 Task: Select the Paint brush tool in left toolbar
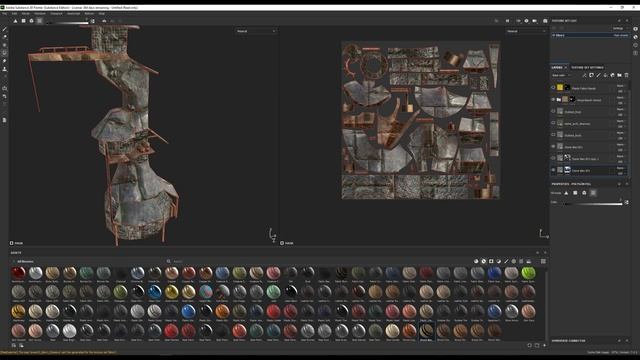(x=4, y=29)
